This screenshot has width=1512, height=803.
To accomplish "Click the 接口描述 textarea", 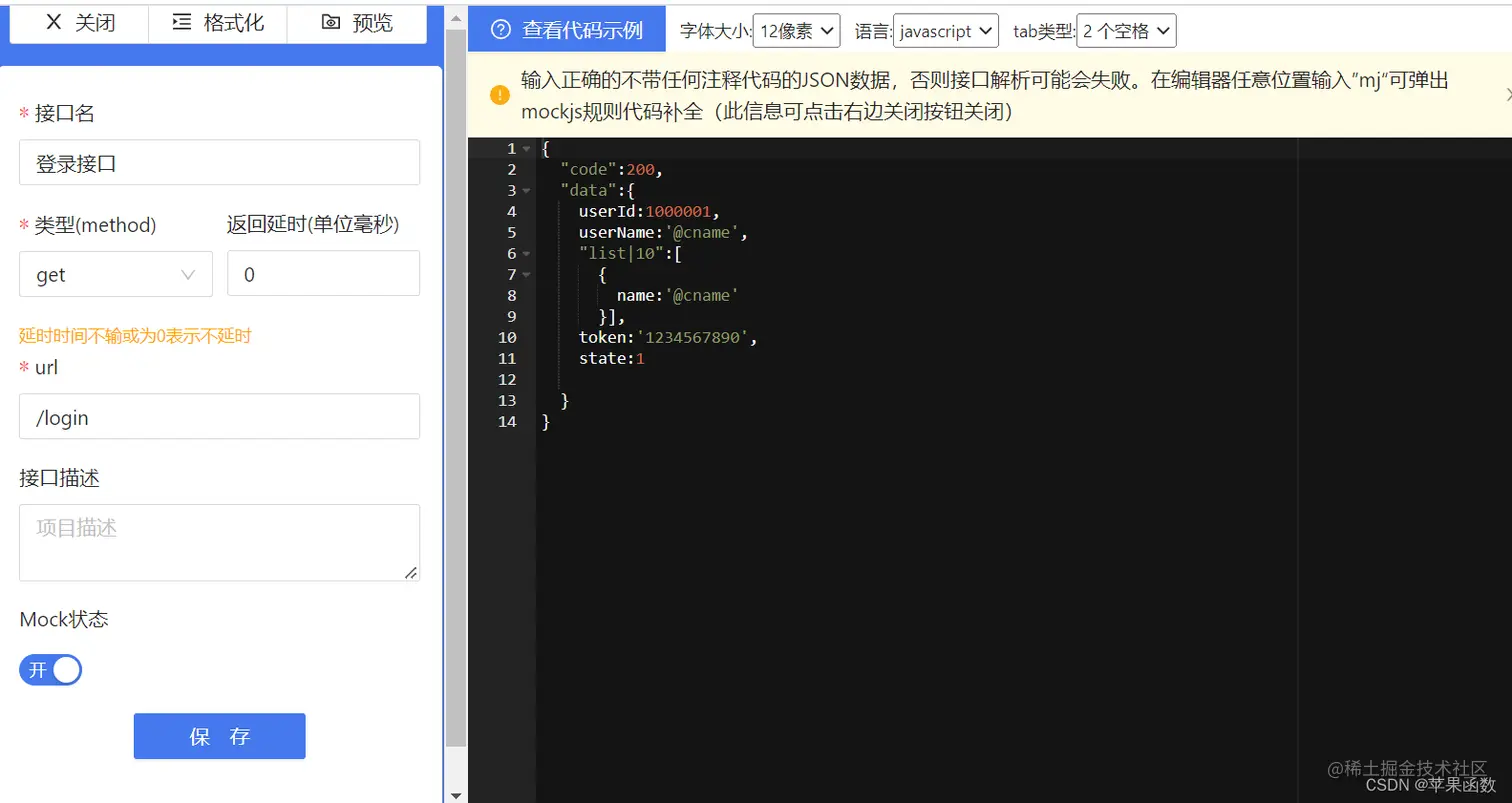I will pyautogui.click(x=219, y=543).
